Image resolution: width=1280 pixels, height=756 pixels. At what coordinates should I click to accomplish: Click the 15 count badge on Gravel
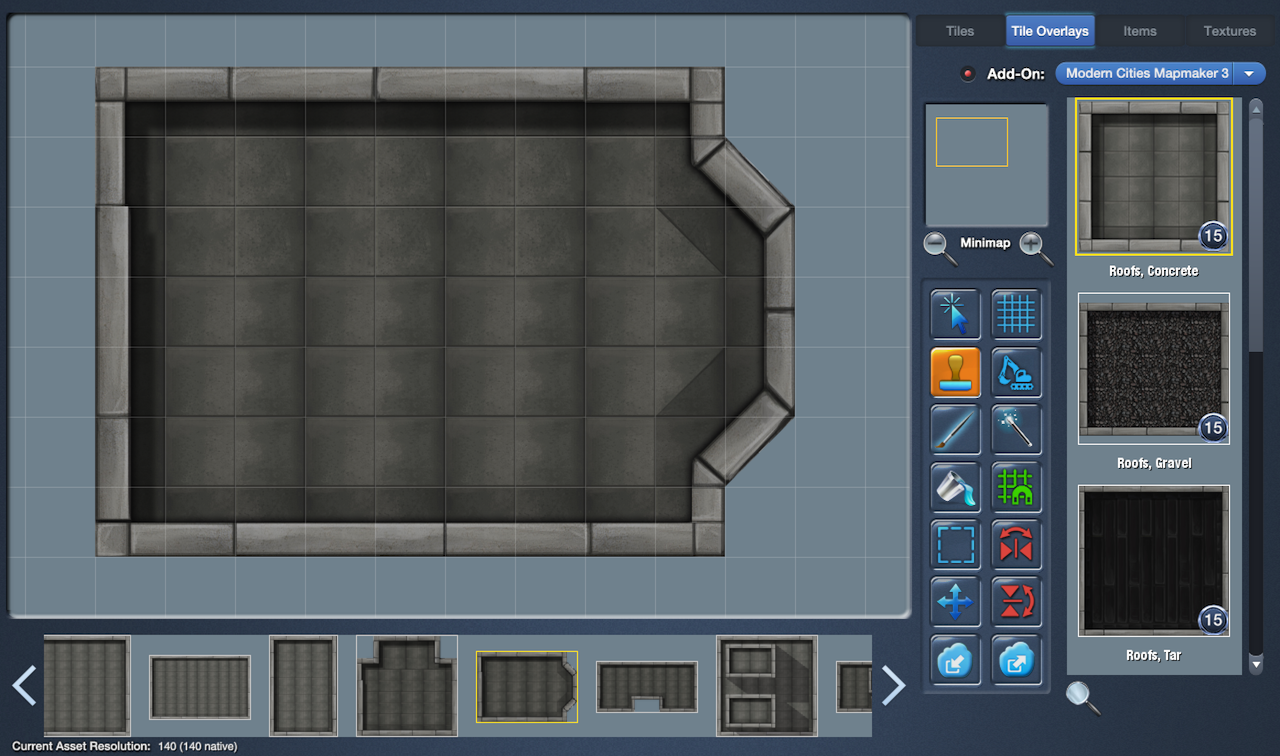[1213, 428]
